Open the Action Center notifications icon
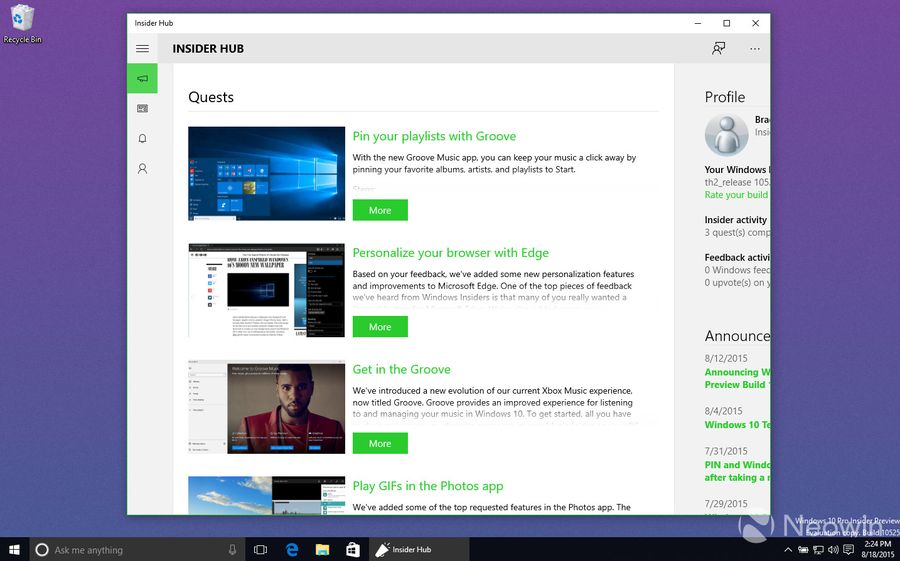This screenshot has width=900, height=561. 849,550
